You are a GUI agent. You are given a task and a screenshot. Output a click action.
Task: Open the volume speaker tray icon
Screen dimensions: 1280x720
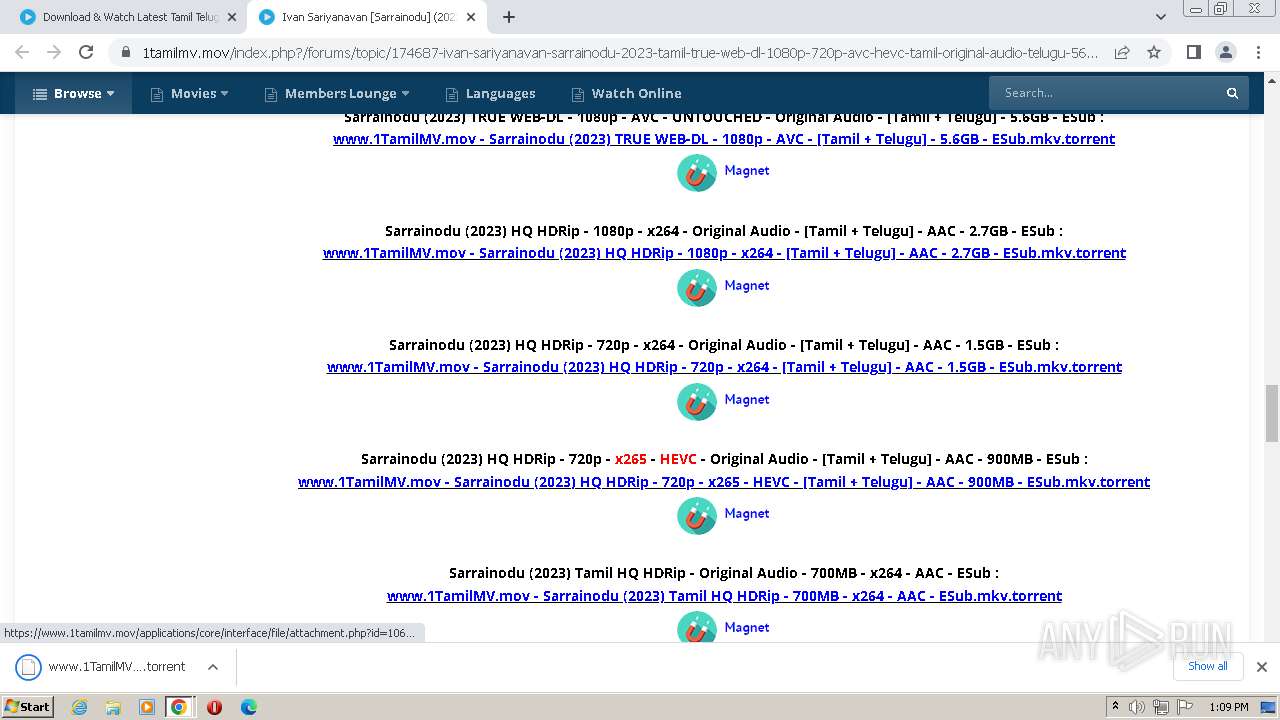1137,707
